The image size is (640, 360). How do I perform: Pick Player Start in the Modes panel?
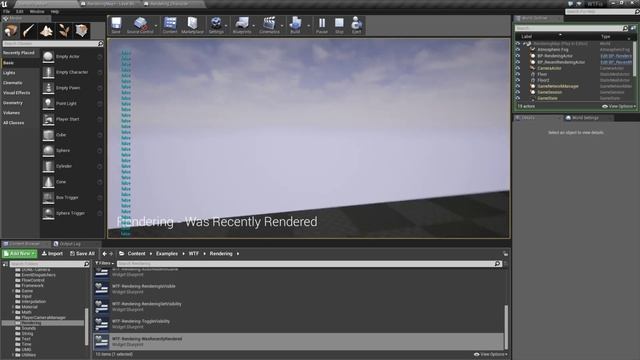coord(72,119)
